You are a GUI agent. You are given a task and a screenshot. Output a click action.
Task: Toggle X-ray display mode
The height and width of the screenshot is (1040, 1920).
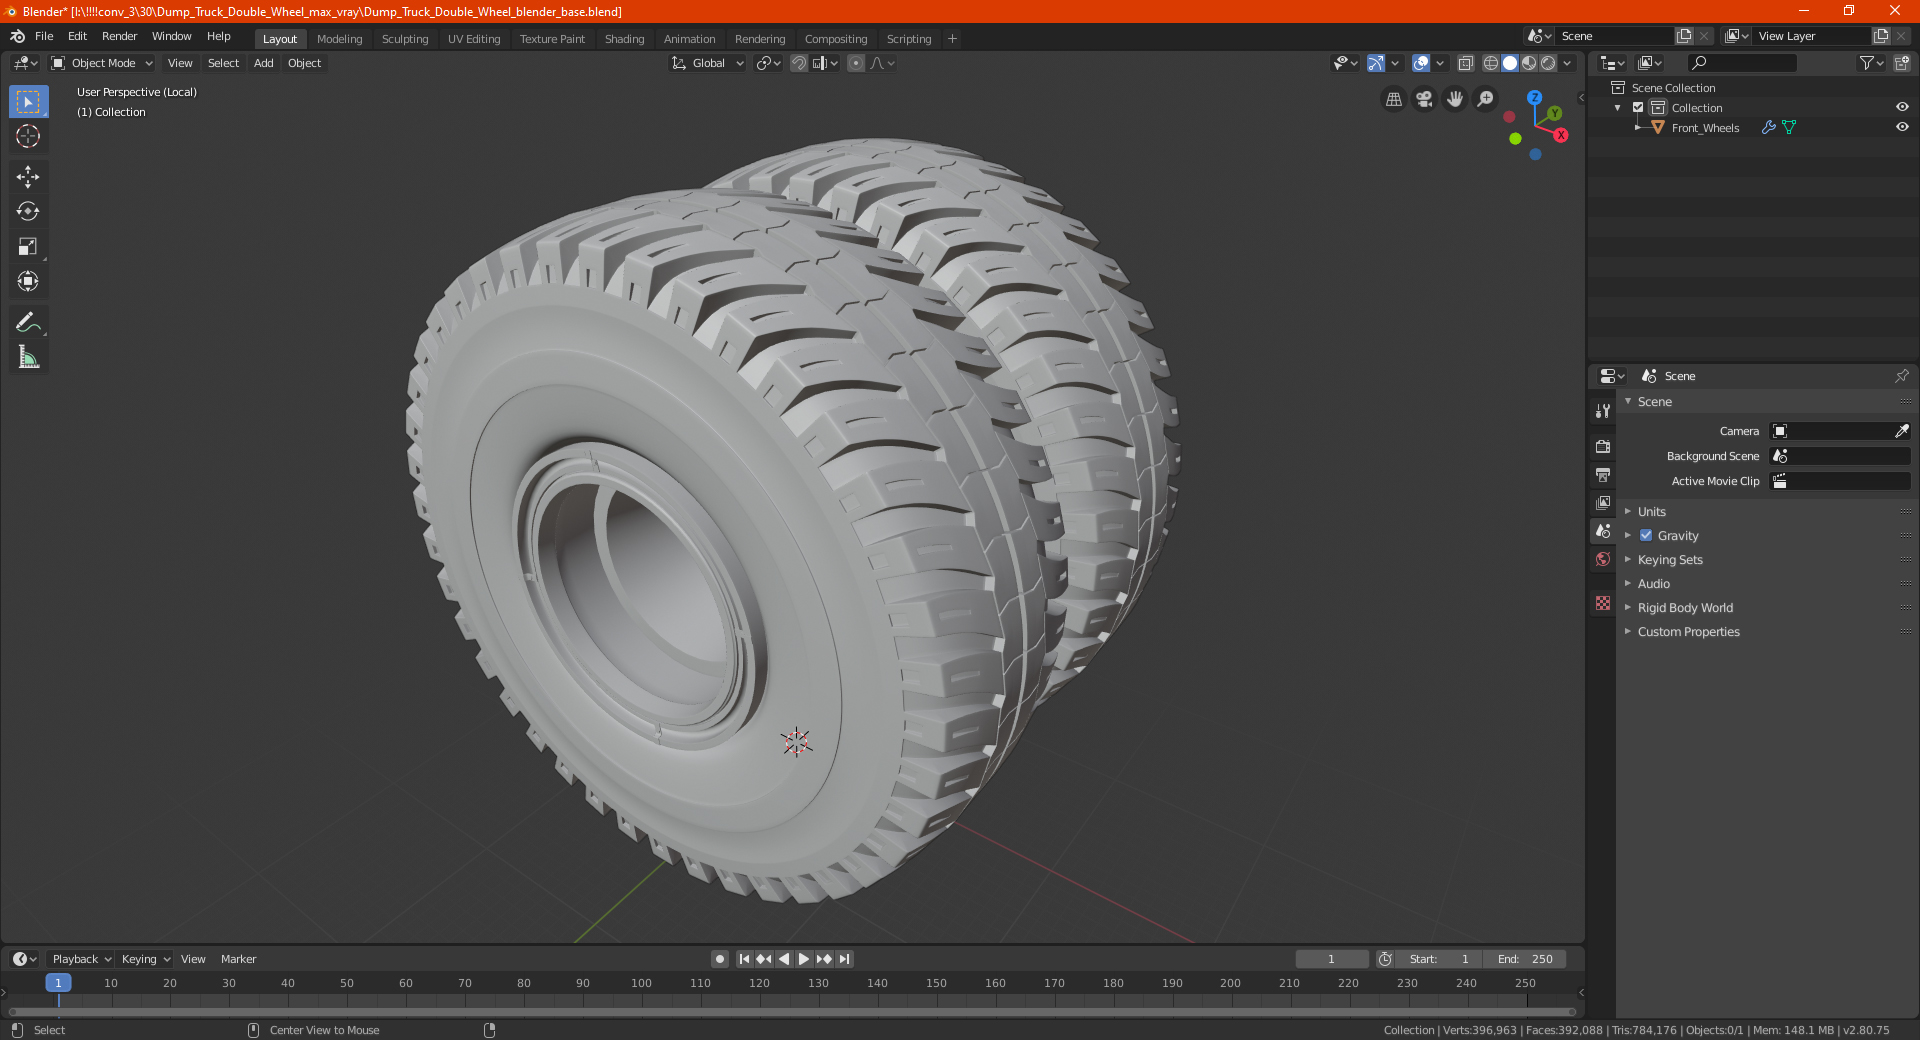[x=1465, y=63]
